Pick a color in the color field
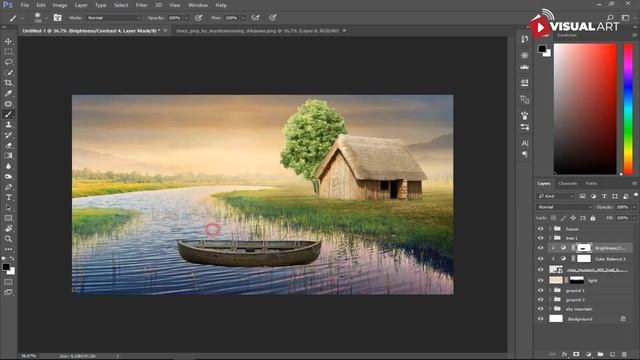Image resolution: width=640 pixels, height=360 pixels. click(x=585, y=109)
